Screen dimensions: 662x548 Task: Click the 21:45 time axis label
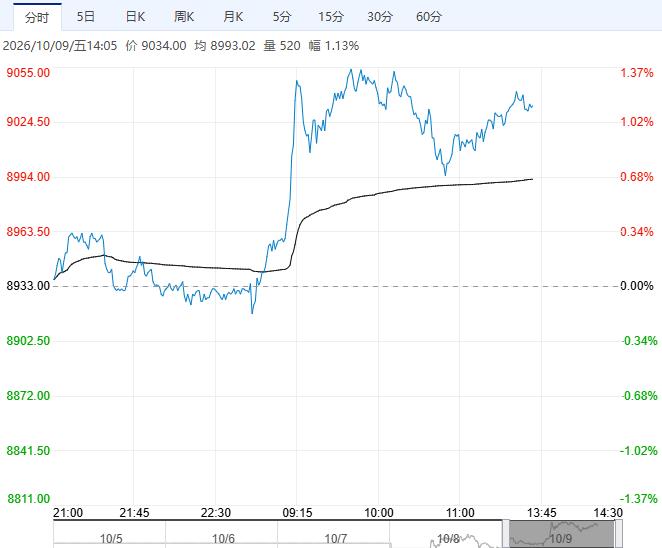point(134,513)
